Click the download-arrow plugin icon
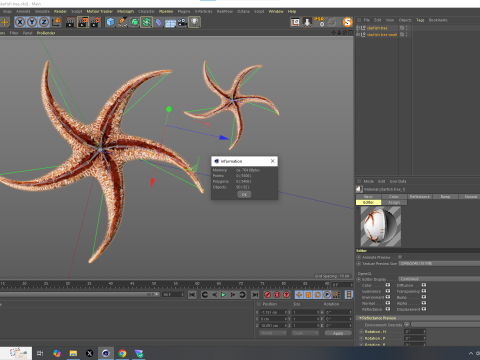The height and width of the screenshot is (360, 480). (307, 22)
